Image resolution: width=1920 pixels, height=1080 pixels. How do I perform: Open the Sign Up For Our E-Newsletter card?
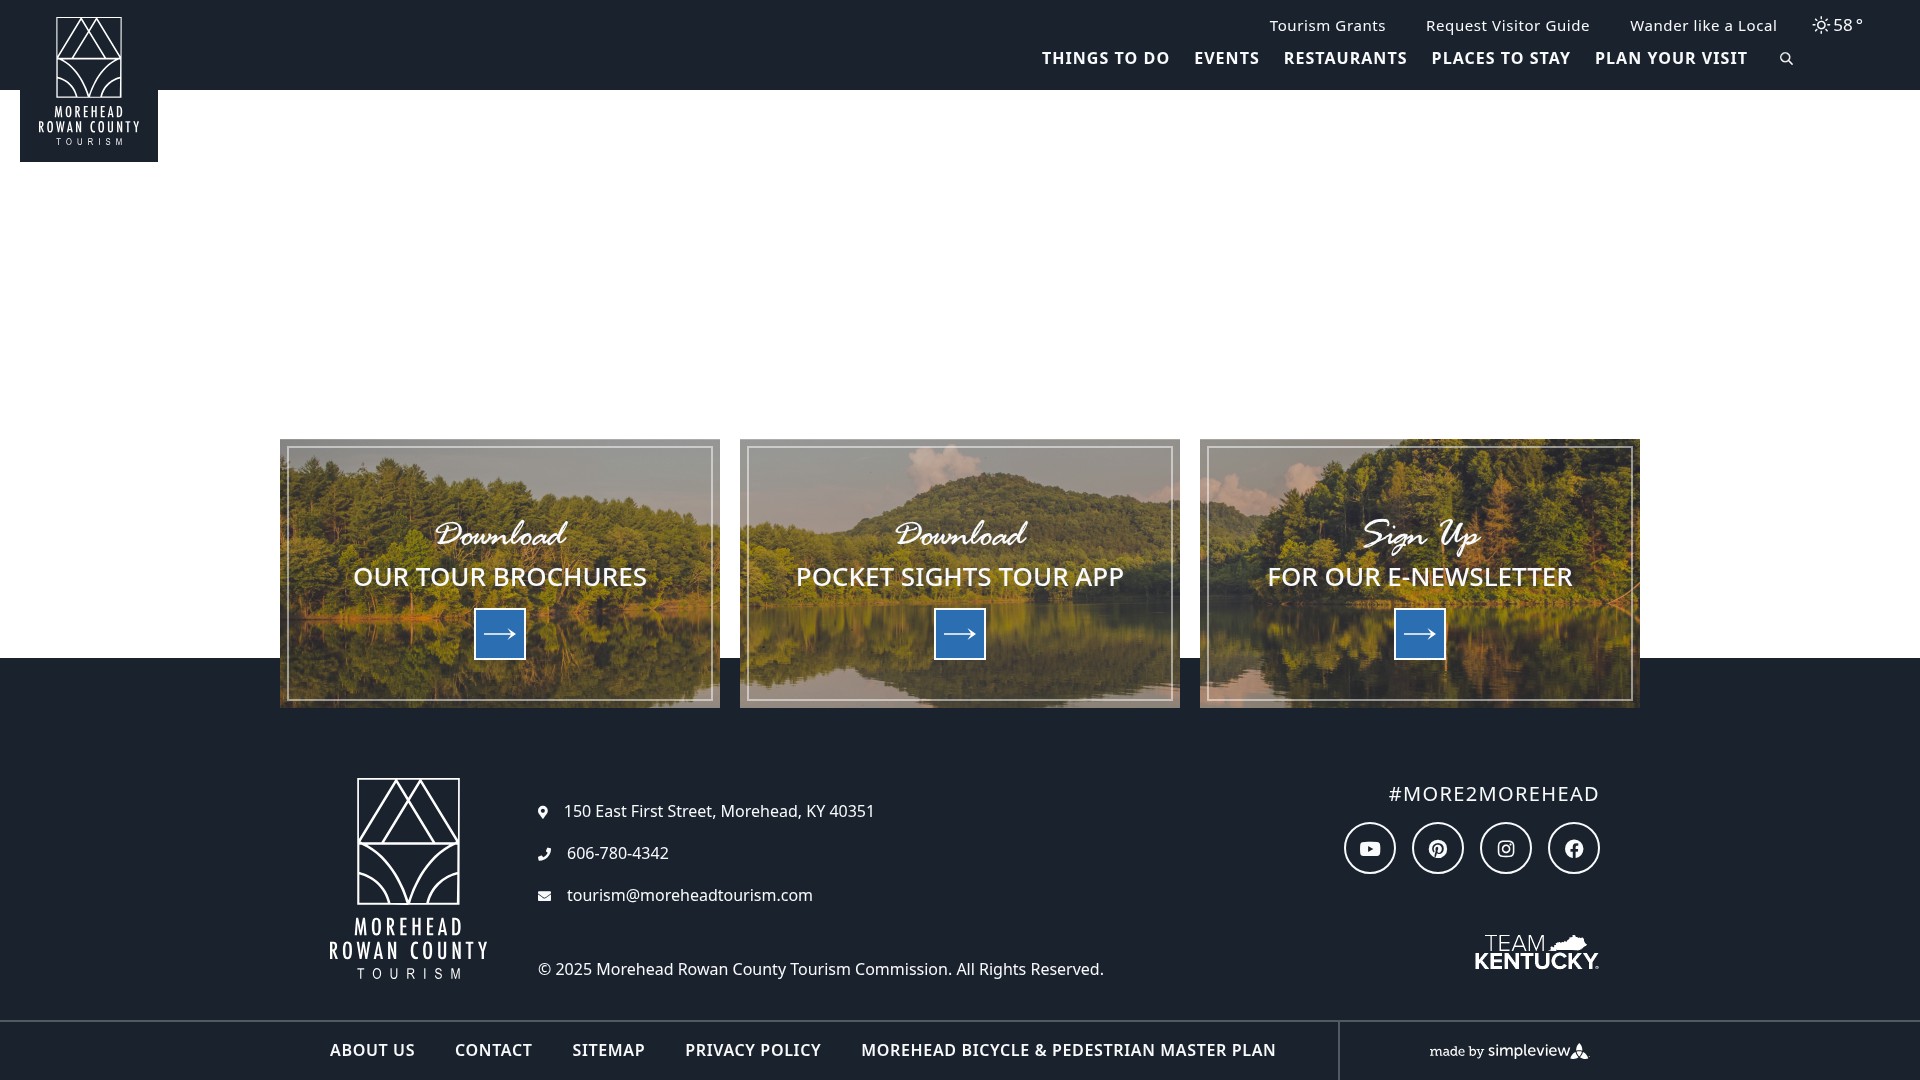[1420, 573]
